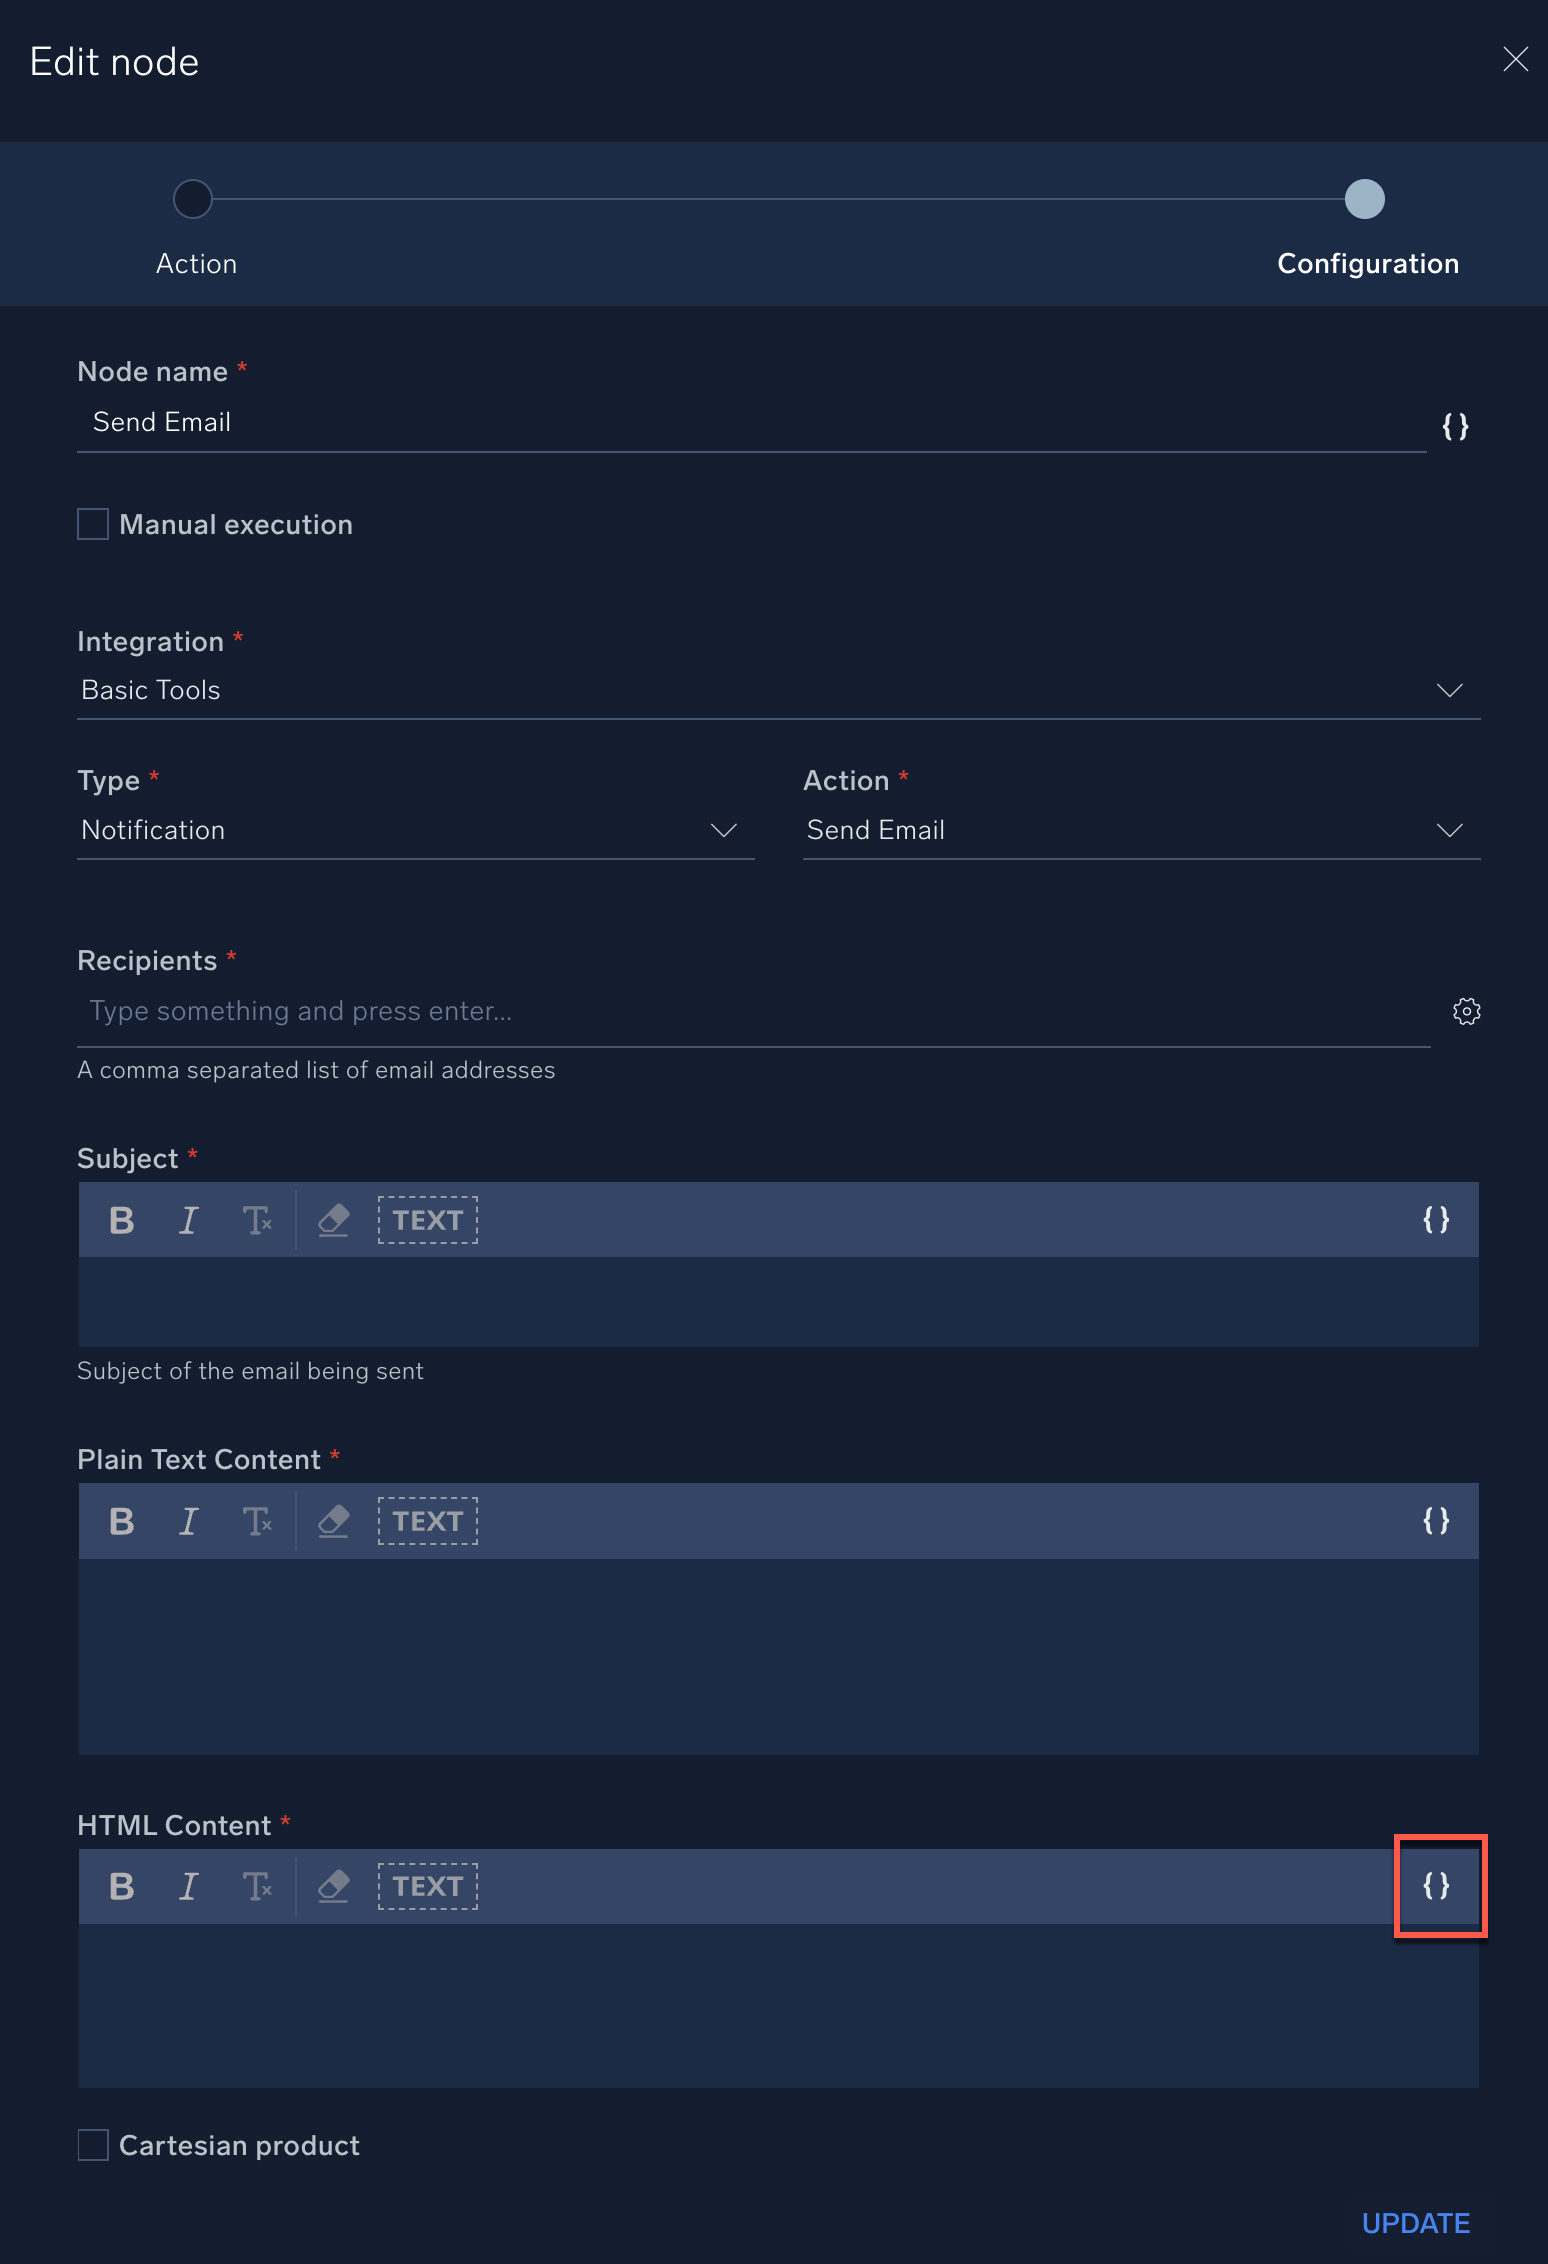1548x2264 pixels.
Task: Click clear formatting icon in HTML Content toolbar
Action: click(x=257, y=1886)
